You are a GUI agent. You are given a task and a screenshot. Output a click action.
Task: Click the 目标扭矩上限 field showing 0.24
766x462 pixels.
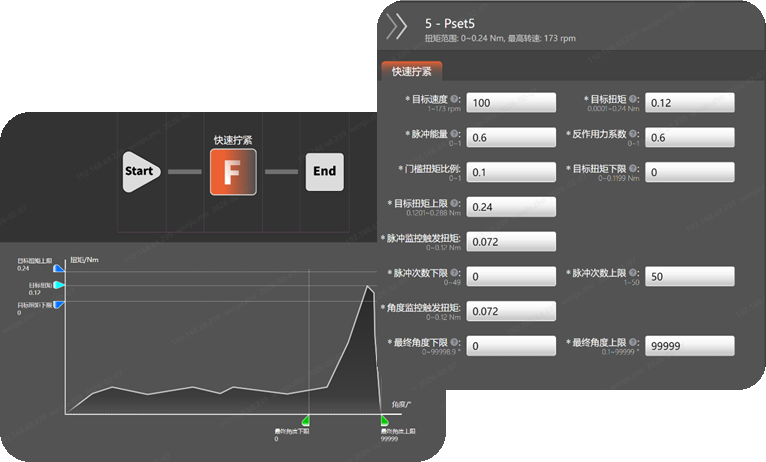click(x=511, y=207)
